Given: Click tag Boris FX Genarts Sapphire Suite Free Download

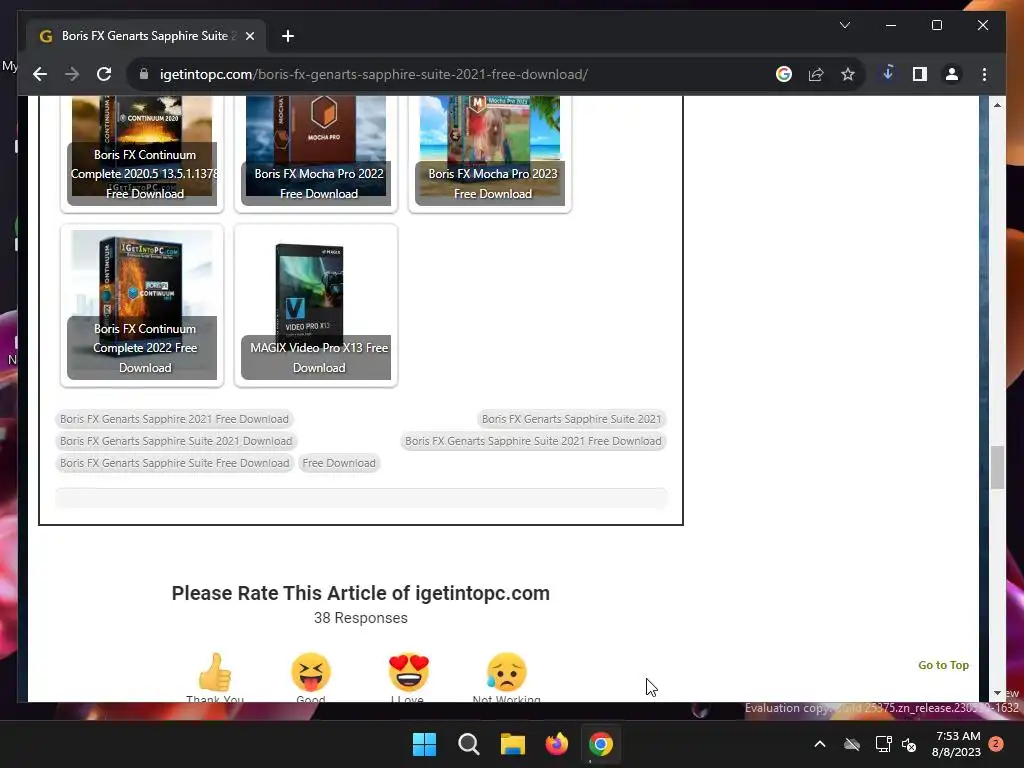Looking at the screenshot, I should click(x=174, y=463).
